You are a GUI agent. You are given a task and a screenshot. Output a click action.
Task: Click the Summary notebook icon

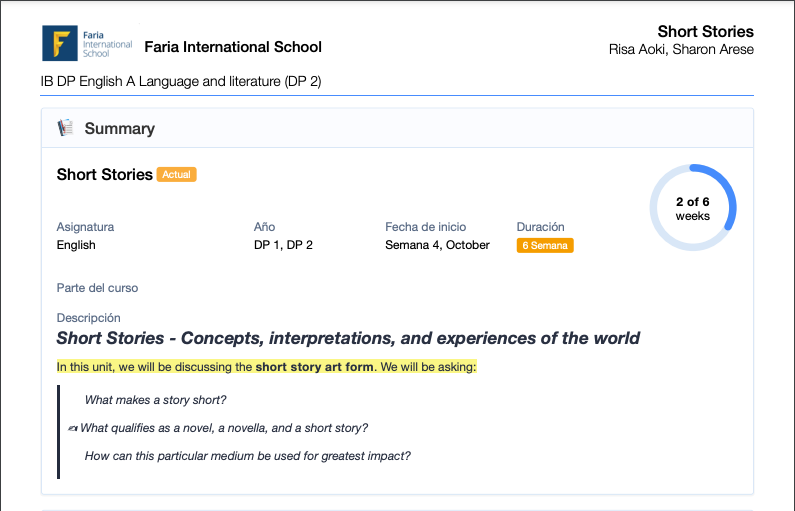[66, 128]
